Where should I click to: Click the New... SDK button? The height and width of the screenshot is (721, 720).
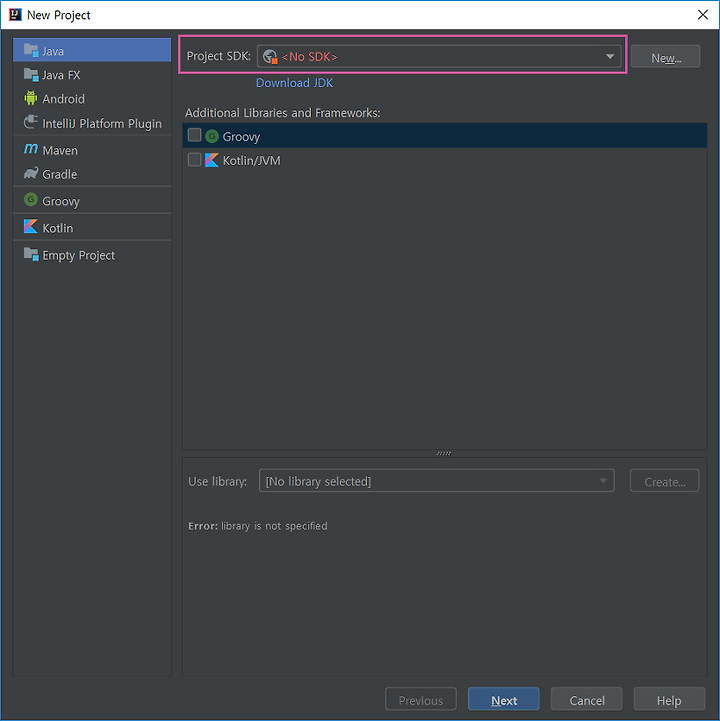click(666, 57)
